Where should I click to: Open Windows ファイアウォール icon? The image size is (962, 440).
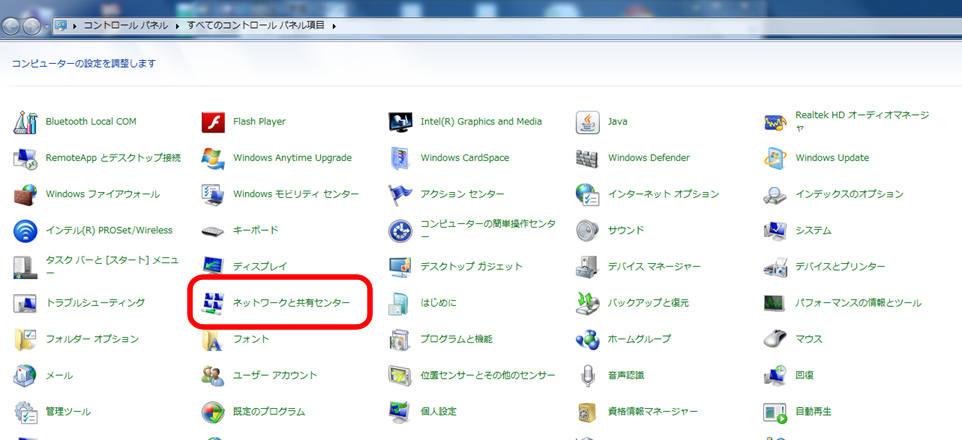click(25, 195)
